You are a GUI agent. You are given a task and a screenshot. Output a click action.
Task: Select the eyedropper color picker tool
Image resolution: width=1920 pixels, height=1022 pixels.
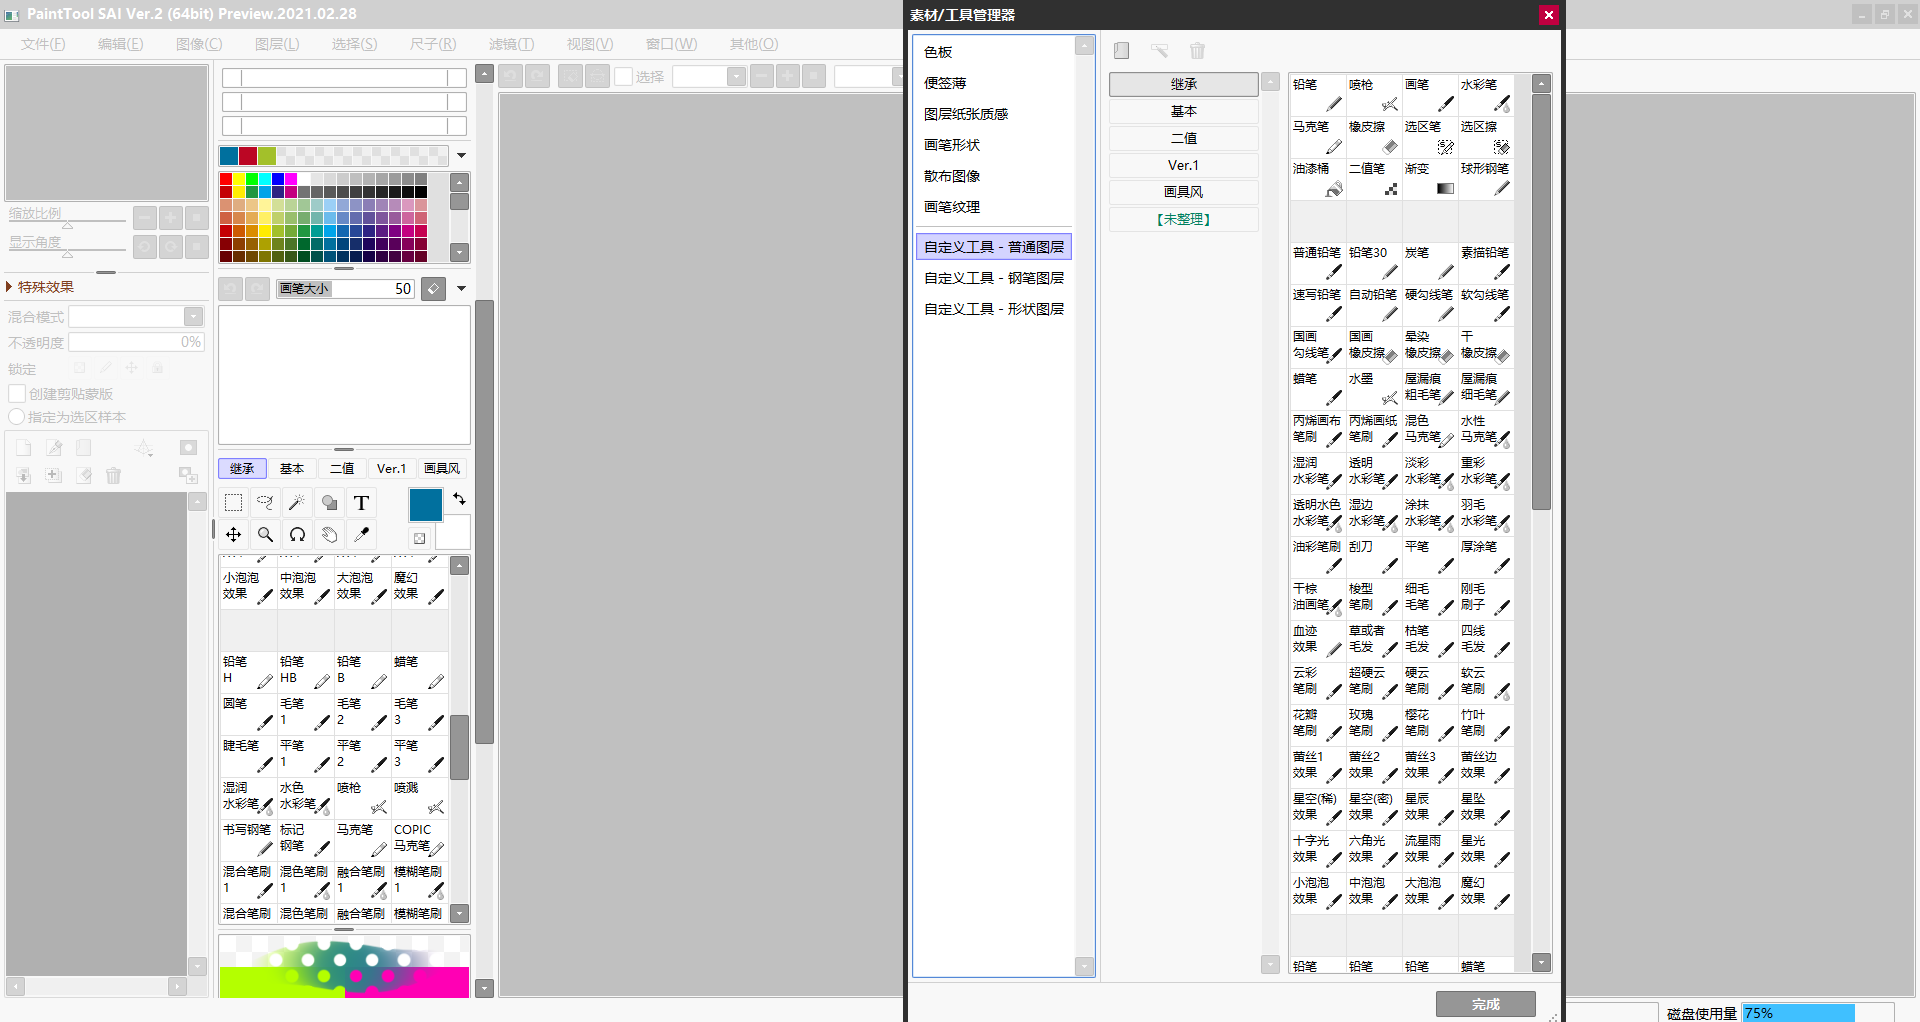pyautogui.click(x=361, y=534)
